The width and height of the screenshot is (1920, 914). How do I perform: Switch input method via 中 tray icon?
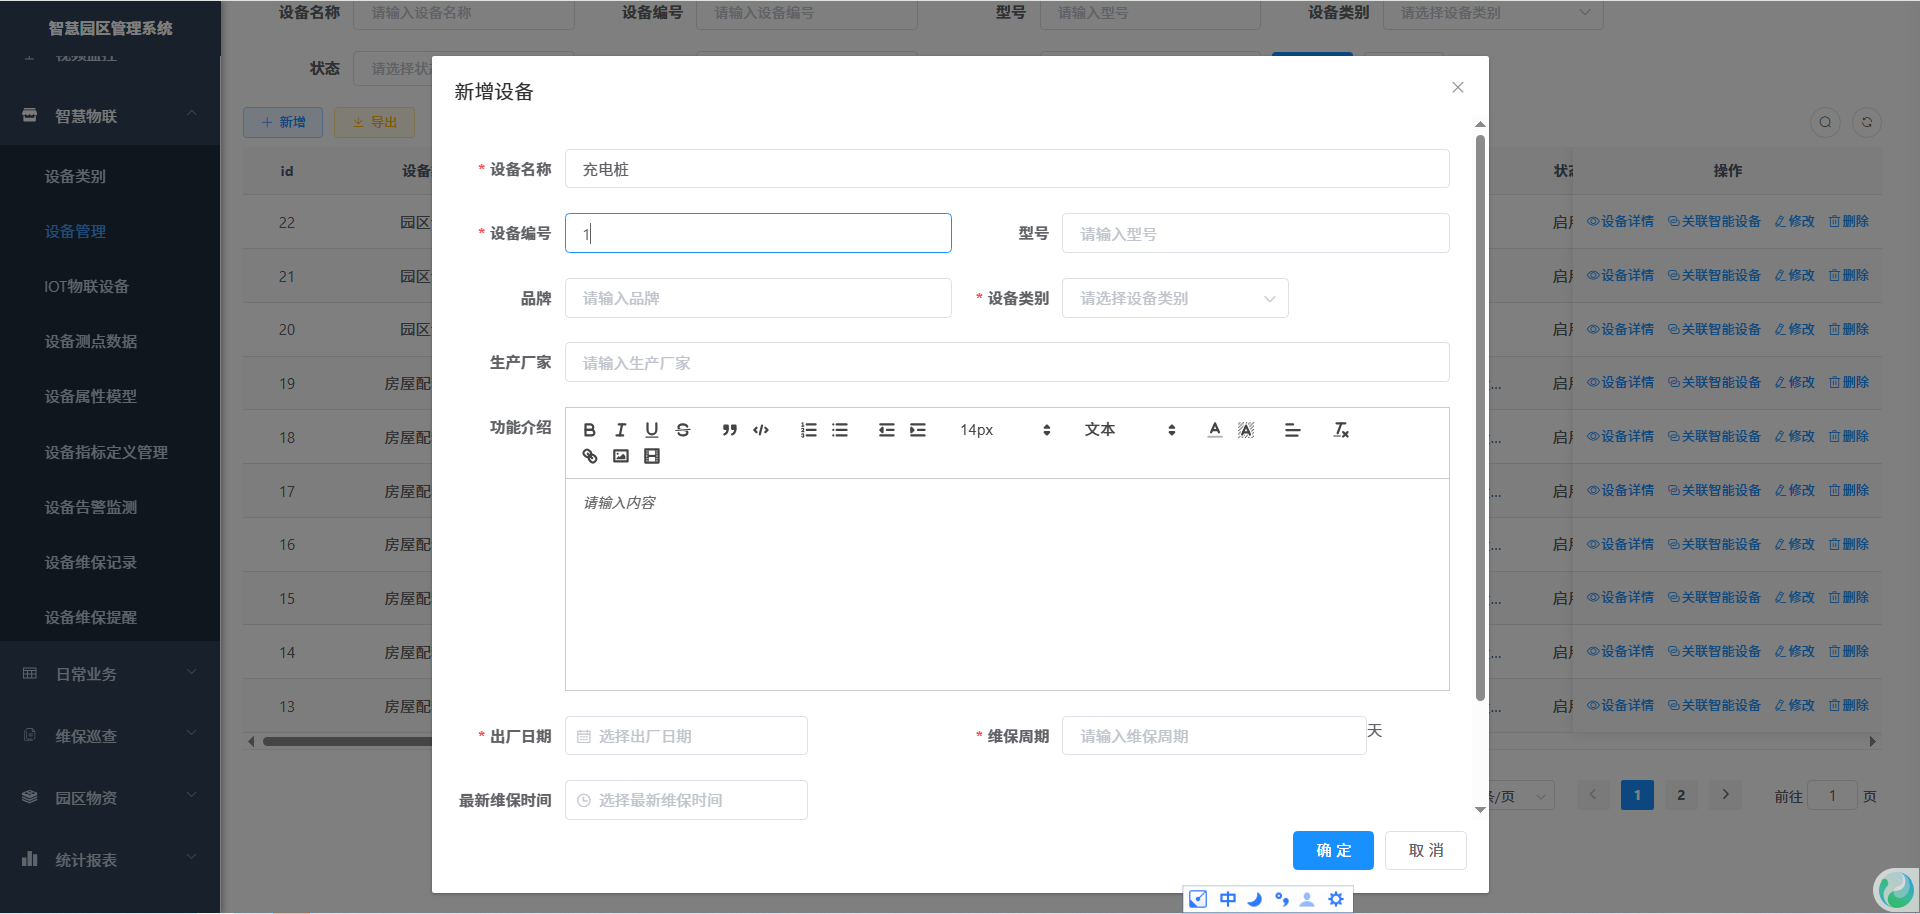tap(1227, 899)
